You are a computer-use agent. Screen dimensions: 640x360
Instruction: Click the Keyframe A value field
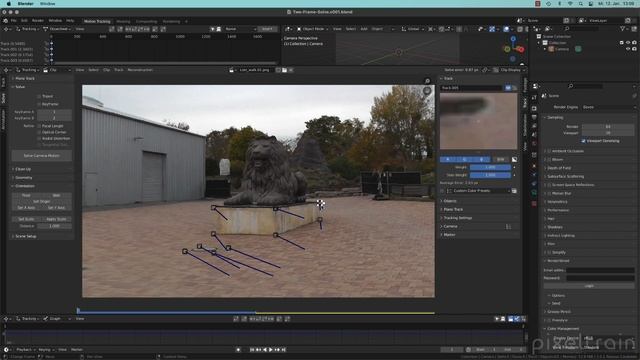[x=54, y=112]
